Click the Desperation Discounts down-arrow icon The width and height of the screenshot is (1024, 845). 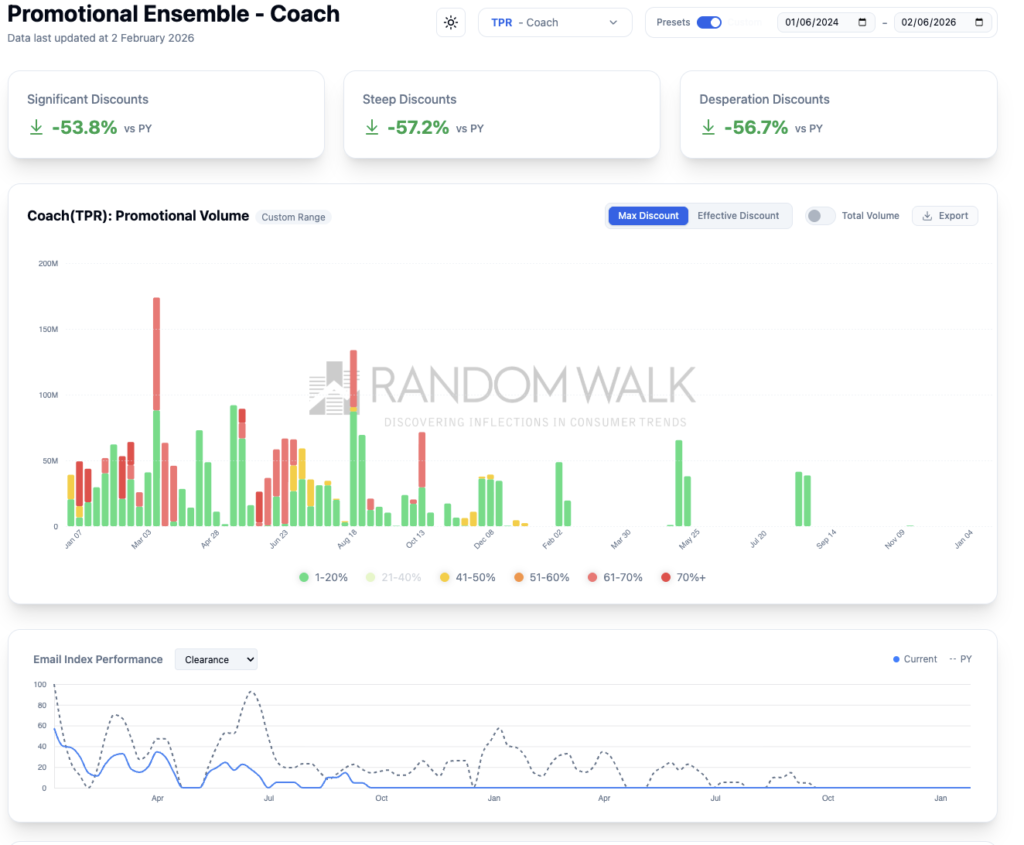[x=708, y=128]
